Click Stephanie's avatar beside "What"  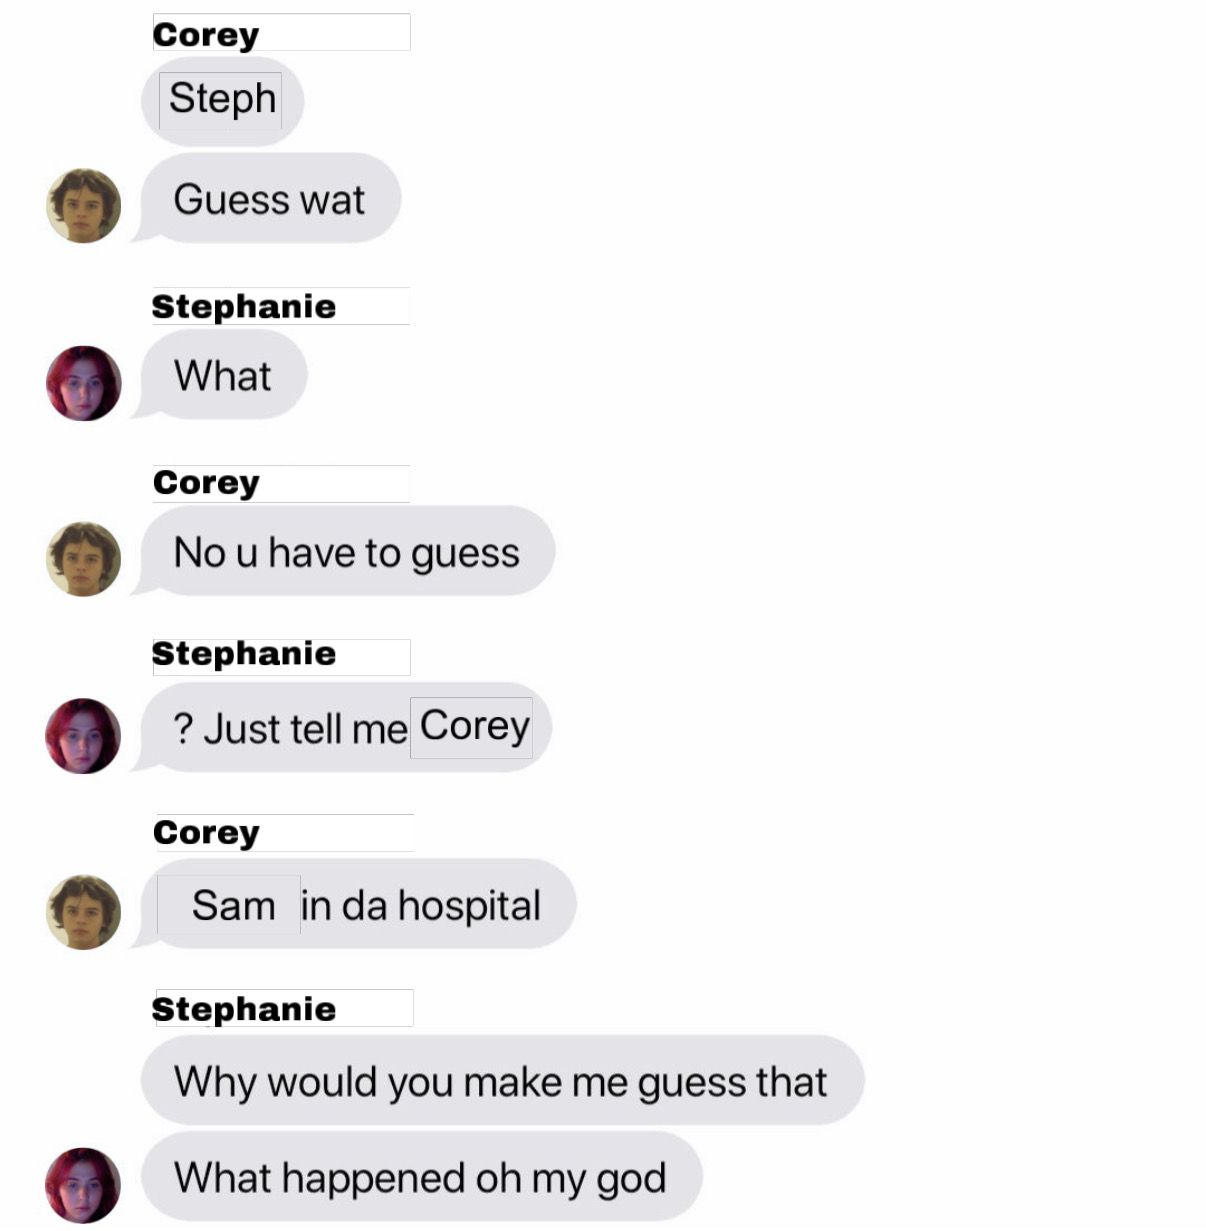click(x=84, y=383)
